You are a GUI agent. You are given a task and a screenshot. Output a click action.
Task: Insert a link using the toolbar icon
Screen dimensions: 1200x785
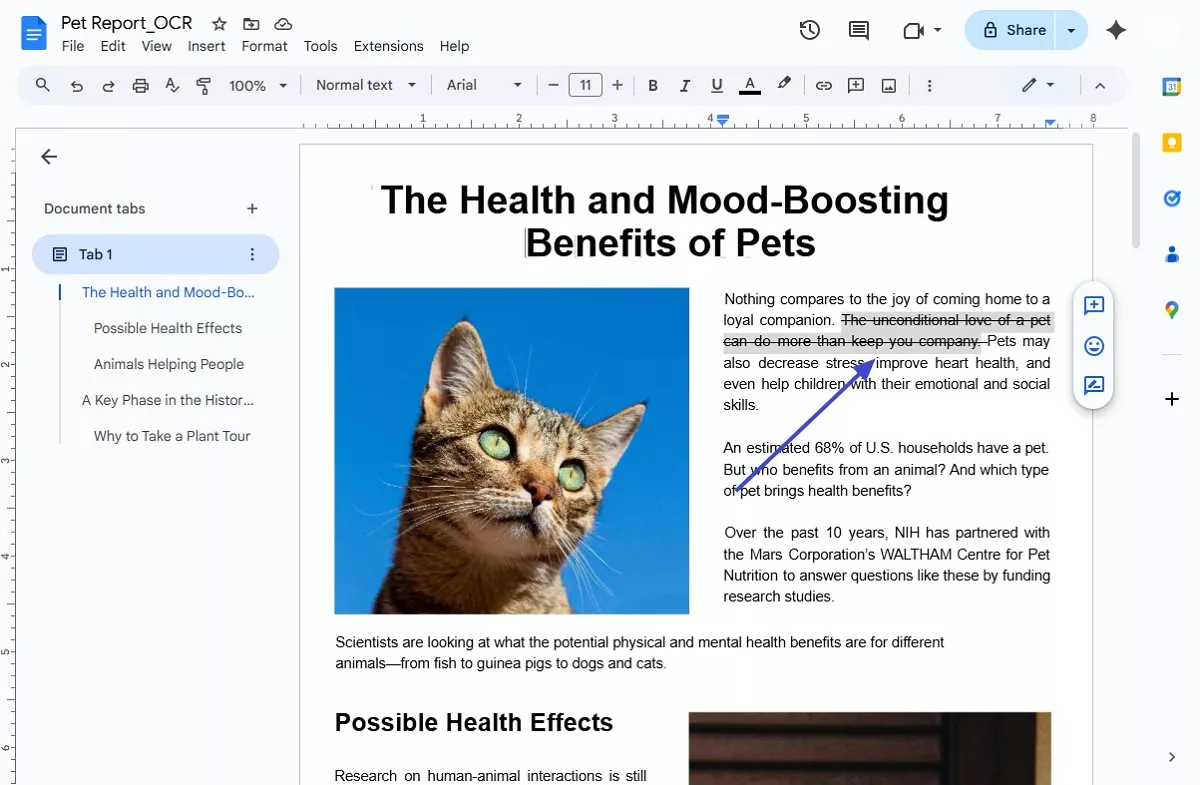pos(823,85)
